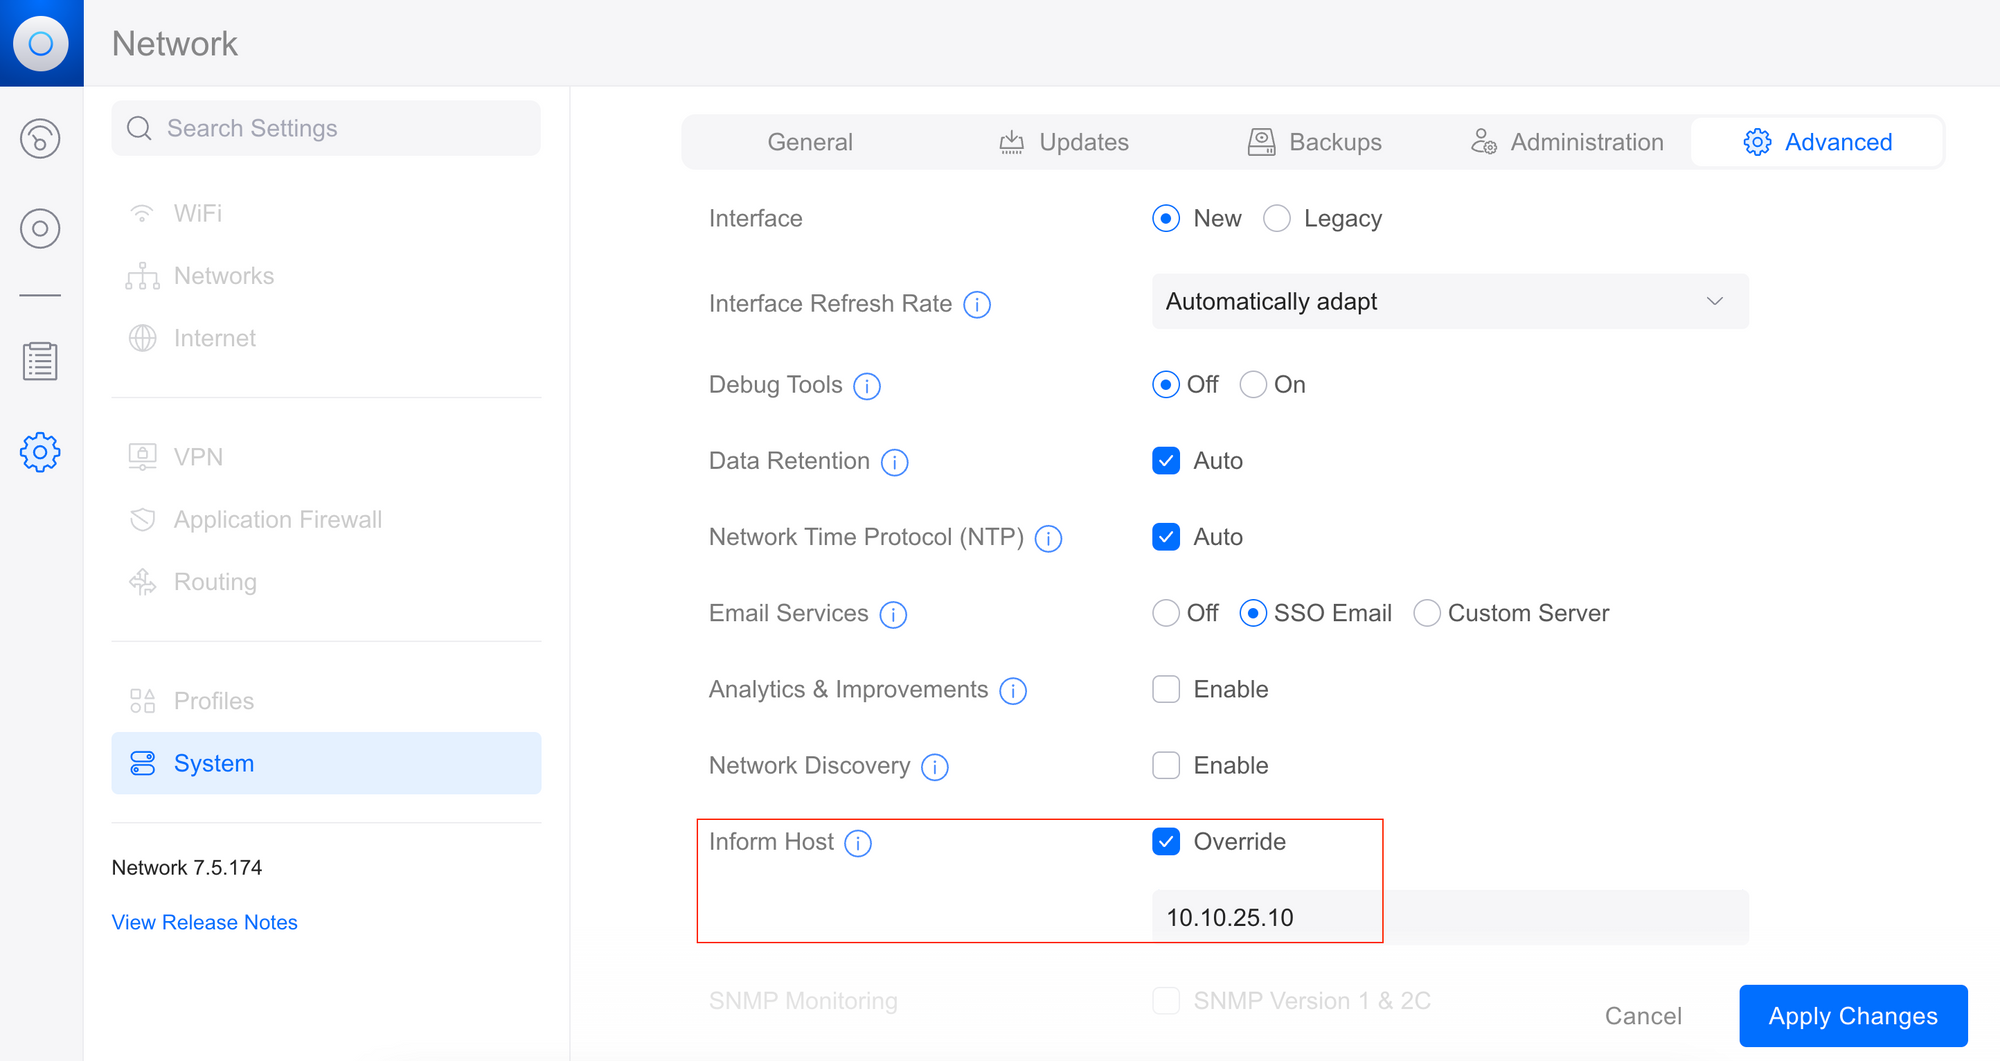
Task: Open VPN settings
Action: pos(326,457)
